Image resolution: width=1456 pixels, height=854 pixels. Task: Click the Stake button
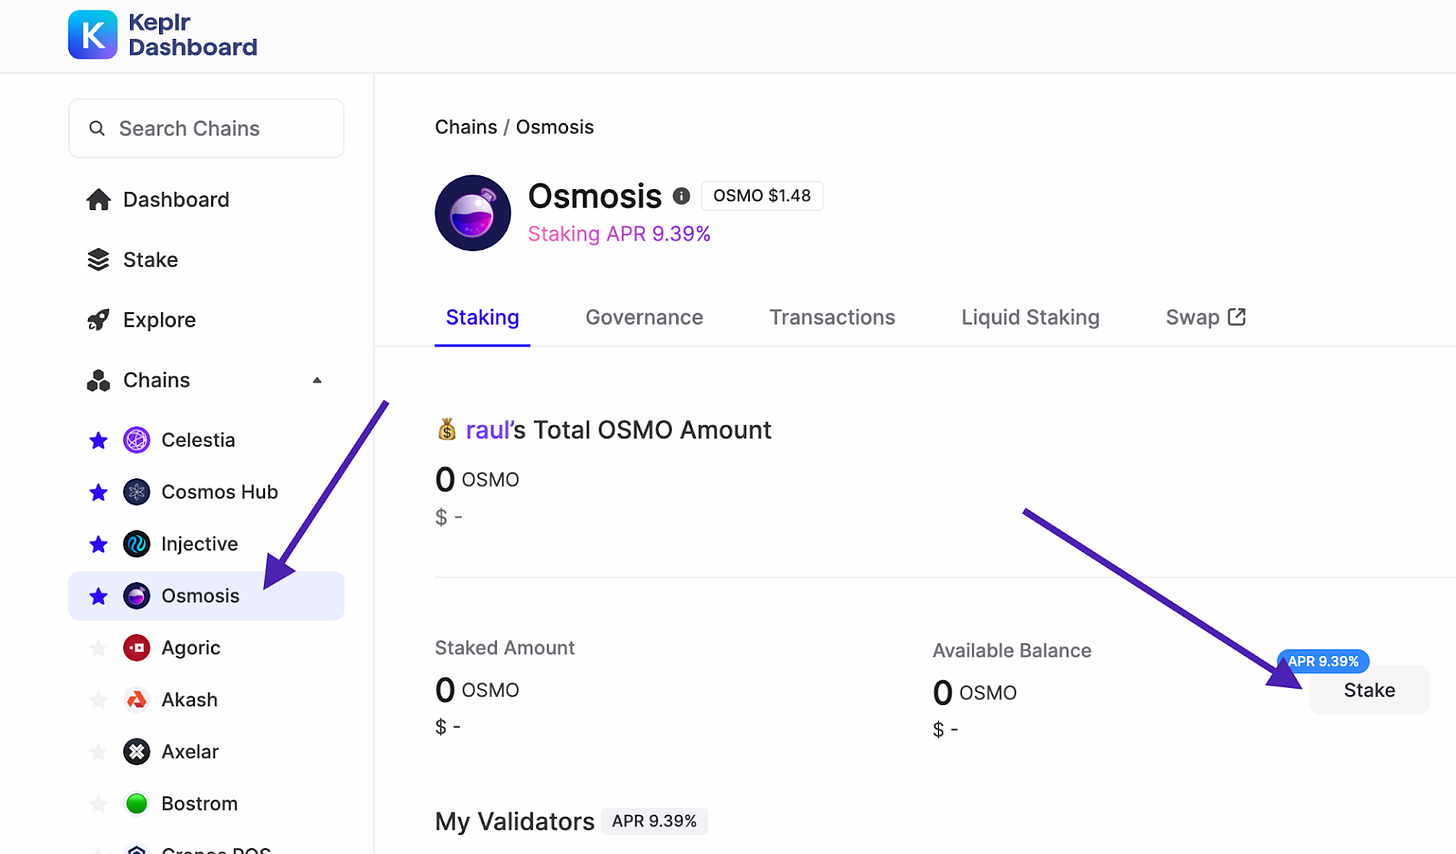coord(1369,690)
